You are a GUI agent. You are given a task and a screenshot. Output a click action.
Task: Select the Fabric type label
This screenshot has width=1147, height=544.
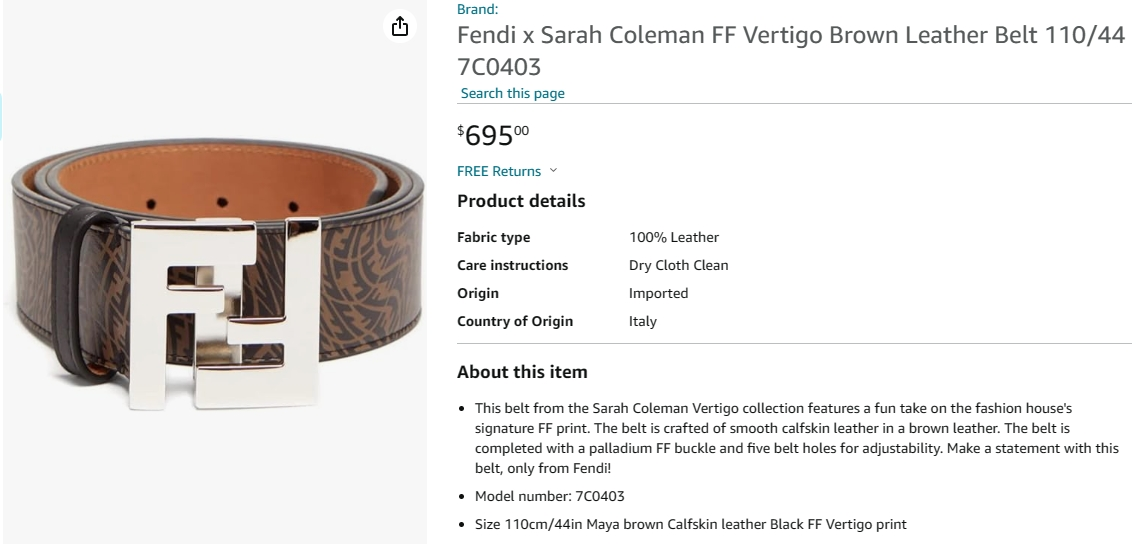tap(494, 237)
